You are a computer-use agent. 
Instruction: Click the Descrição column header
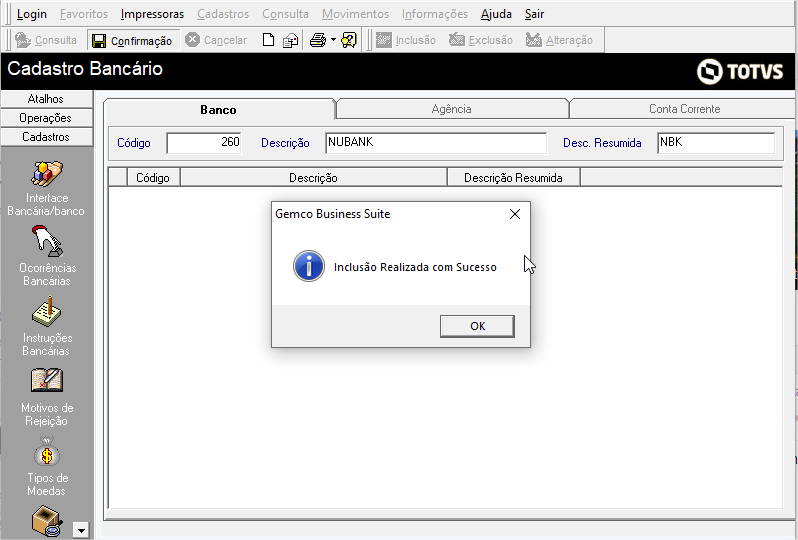[x=314, y=178]
